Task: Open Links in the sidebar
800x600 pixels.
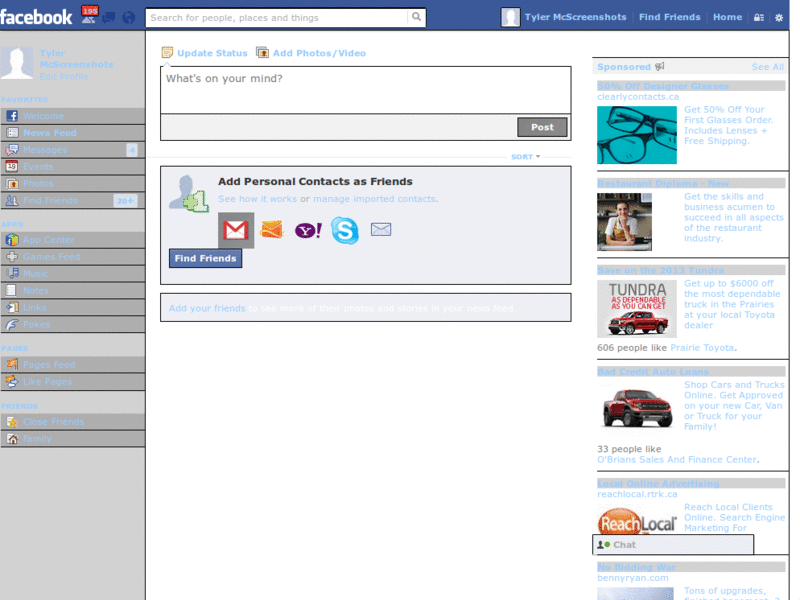Action: pos(72,307)
